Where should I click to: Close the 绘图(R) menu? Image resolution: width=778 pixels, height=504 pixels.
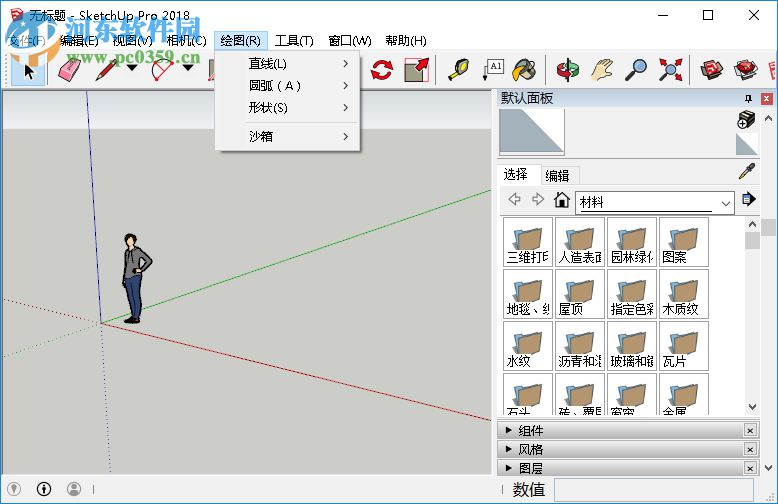pos(241,41)
